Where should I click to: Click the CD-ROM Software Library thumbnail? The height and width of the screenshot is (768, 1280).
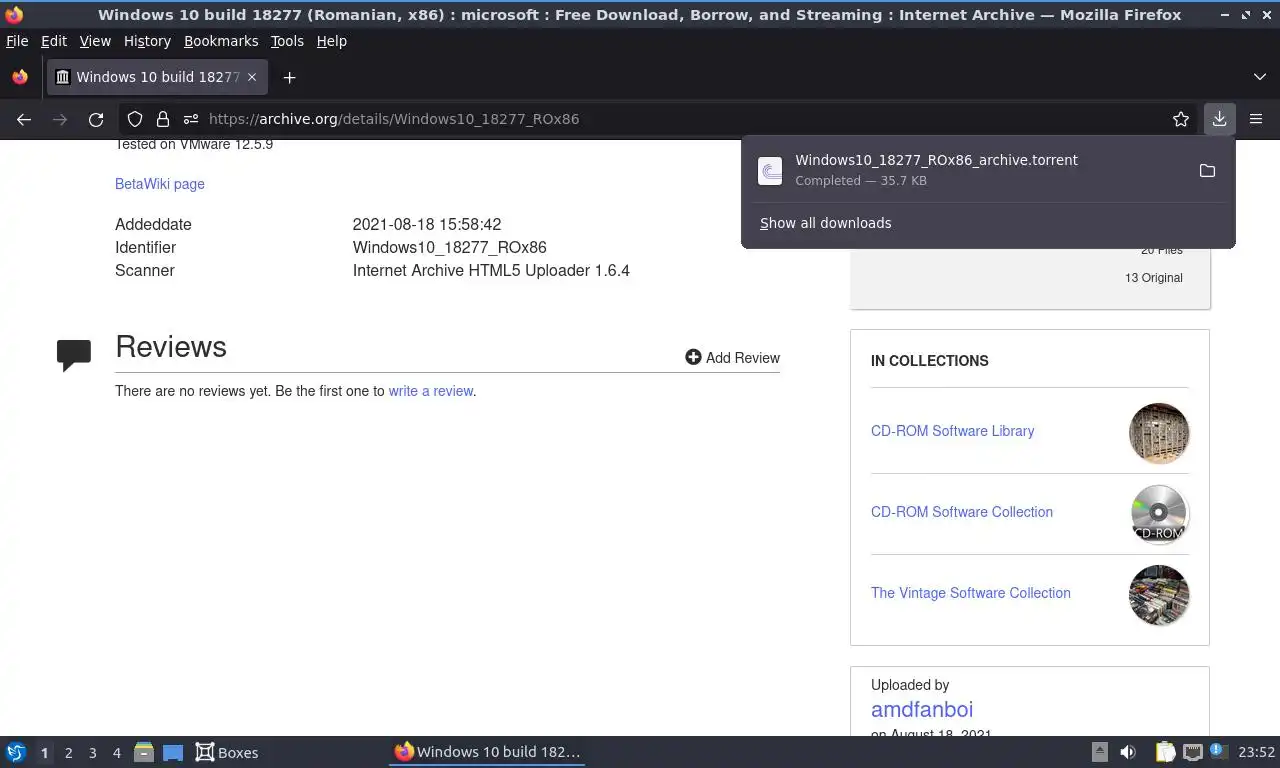click(1159, 433)
